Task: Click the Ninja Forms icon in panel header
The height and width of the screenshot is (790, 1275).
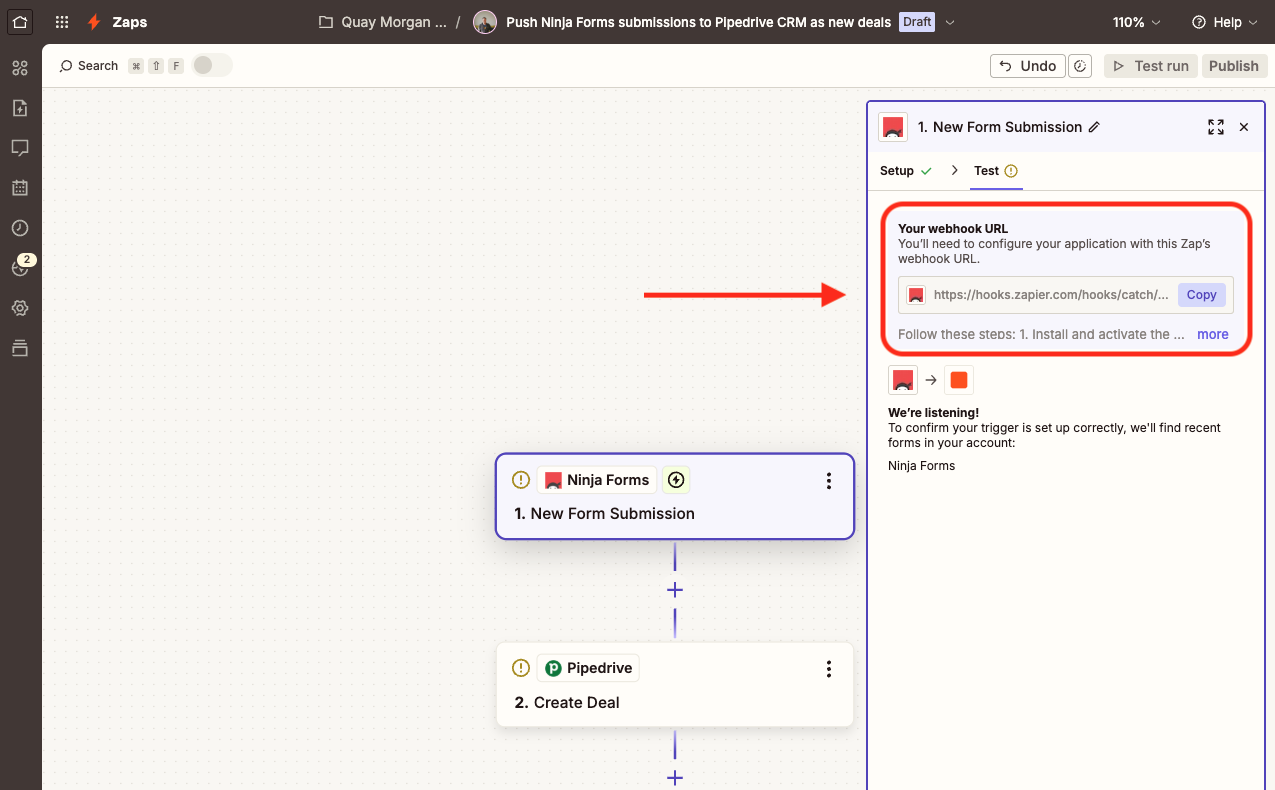Action: click(893, 127)
